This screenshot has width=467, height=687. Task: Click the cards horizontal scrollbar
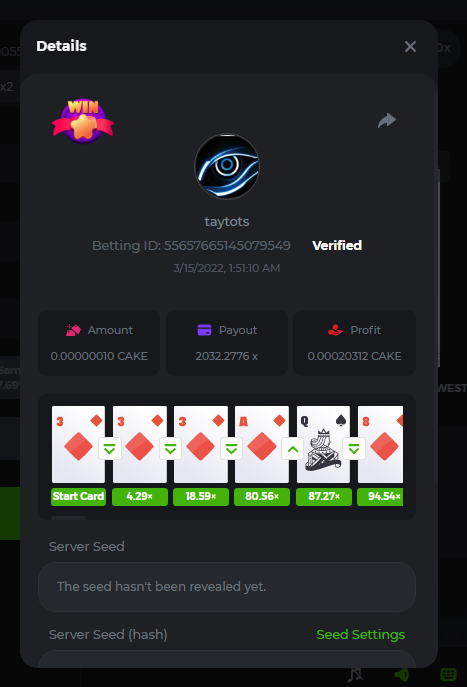click(x=68, y=518)
